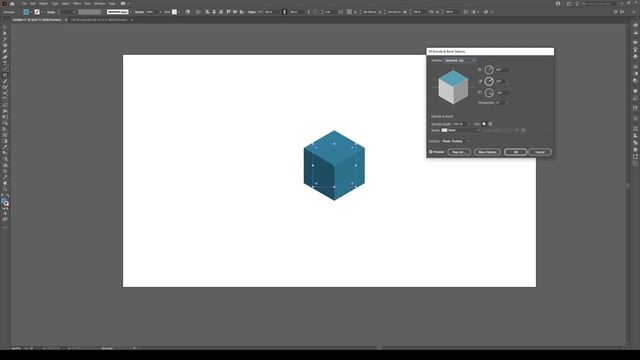Image resolution: width=640 pixels, height=360 pixels.
Task: Open the Effect menu
Action: (77, 4)
